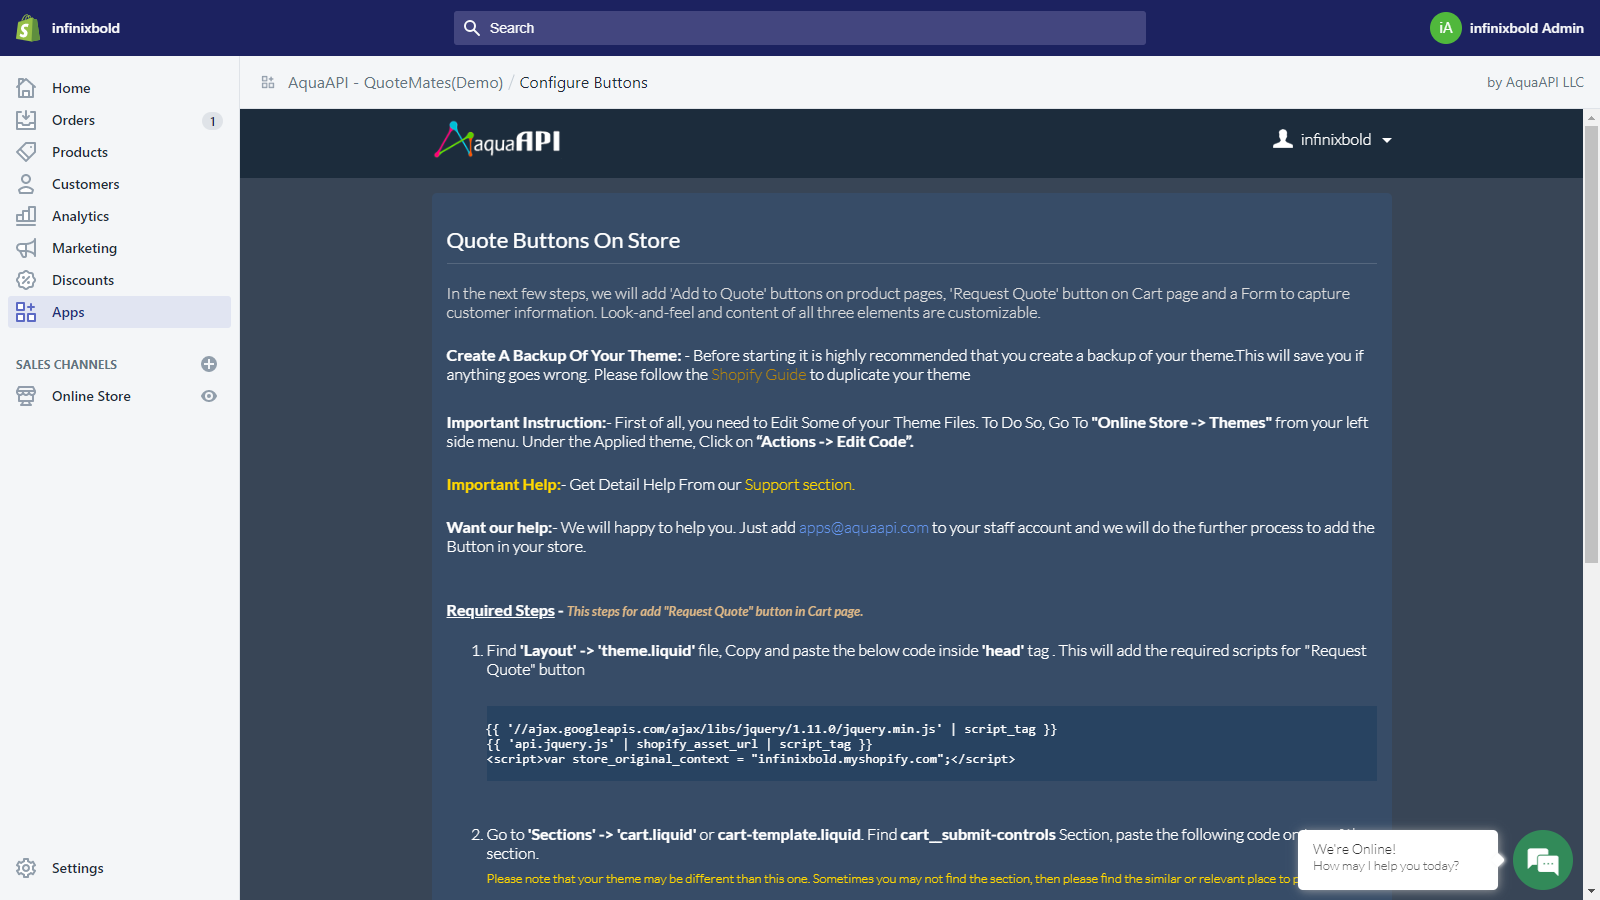Click the page scrollbar thumb
Viewport: 1600px width, 900px height.
(1592, 344)
